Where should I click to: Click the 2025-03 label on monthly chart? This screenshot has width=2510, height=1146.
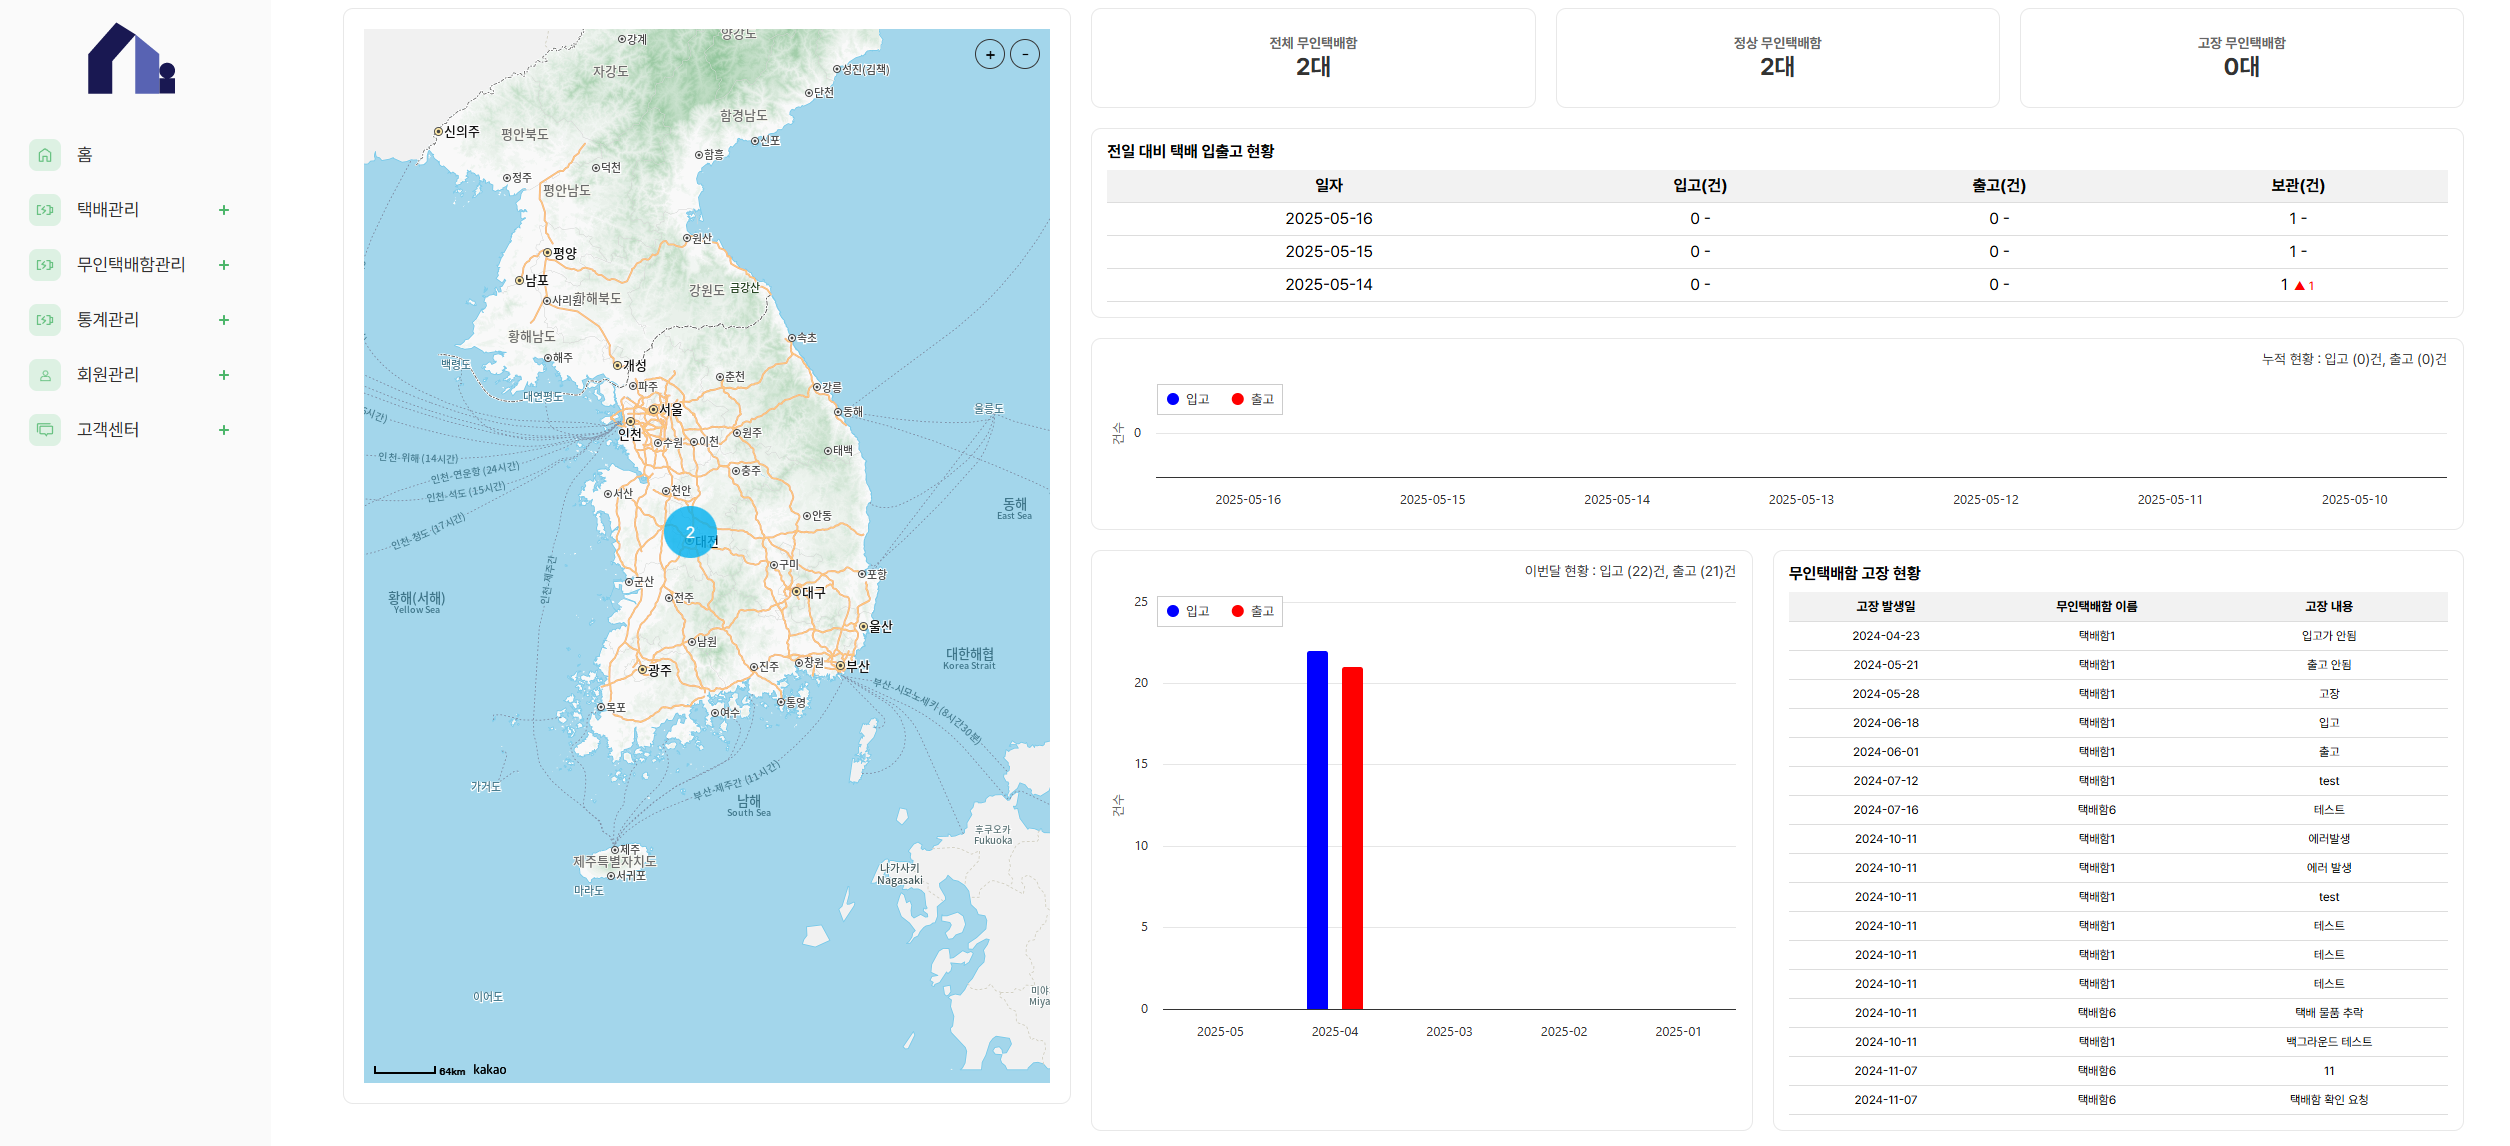click(1449, 1032)
